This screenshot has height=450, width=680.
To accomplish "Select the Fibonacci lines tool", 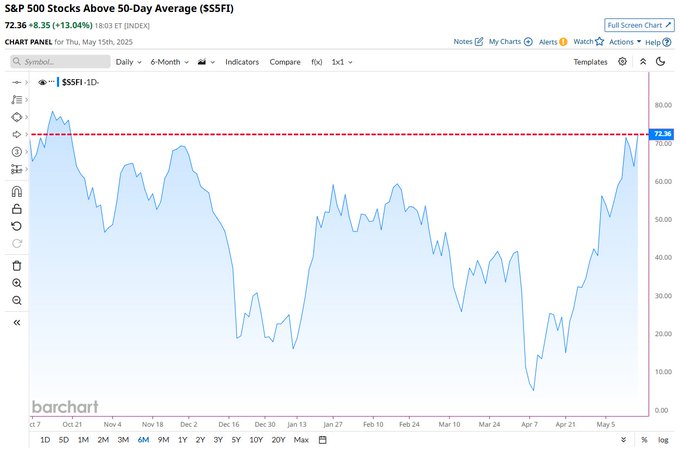I will (x=16, y=100).
